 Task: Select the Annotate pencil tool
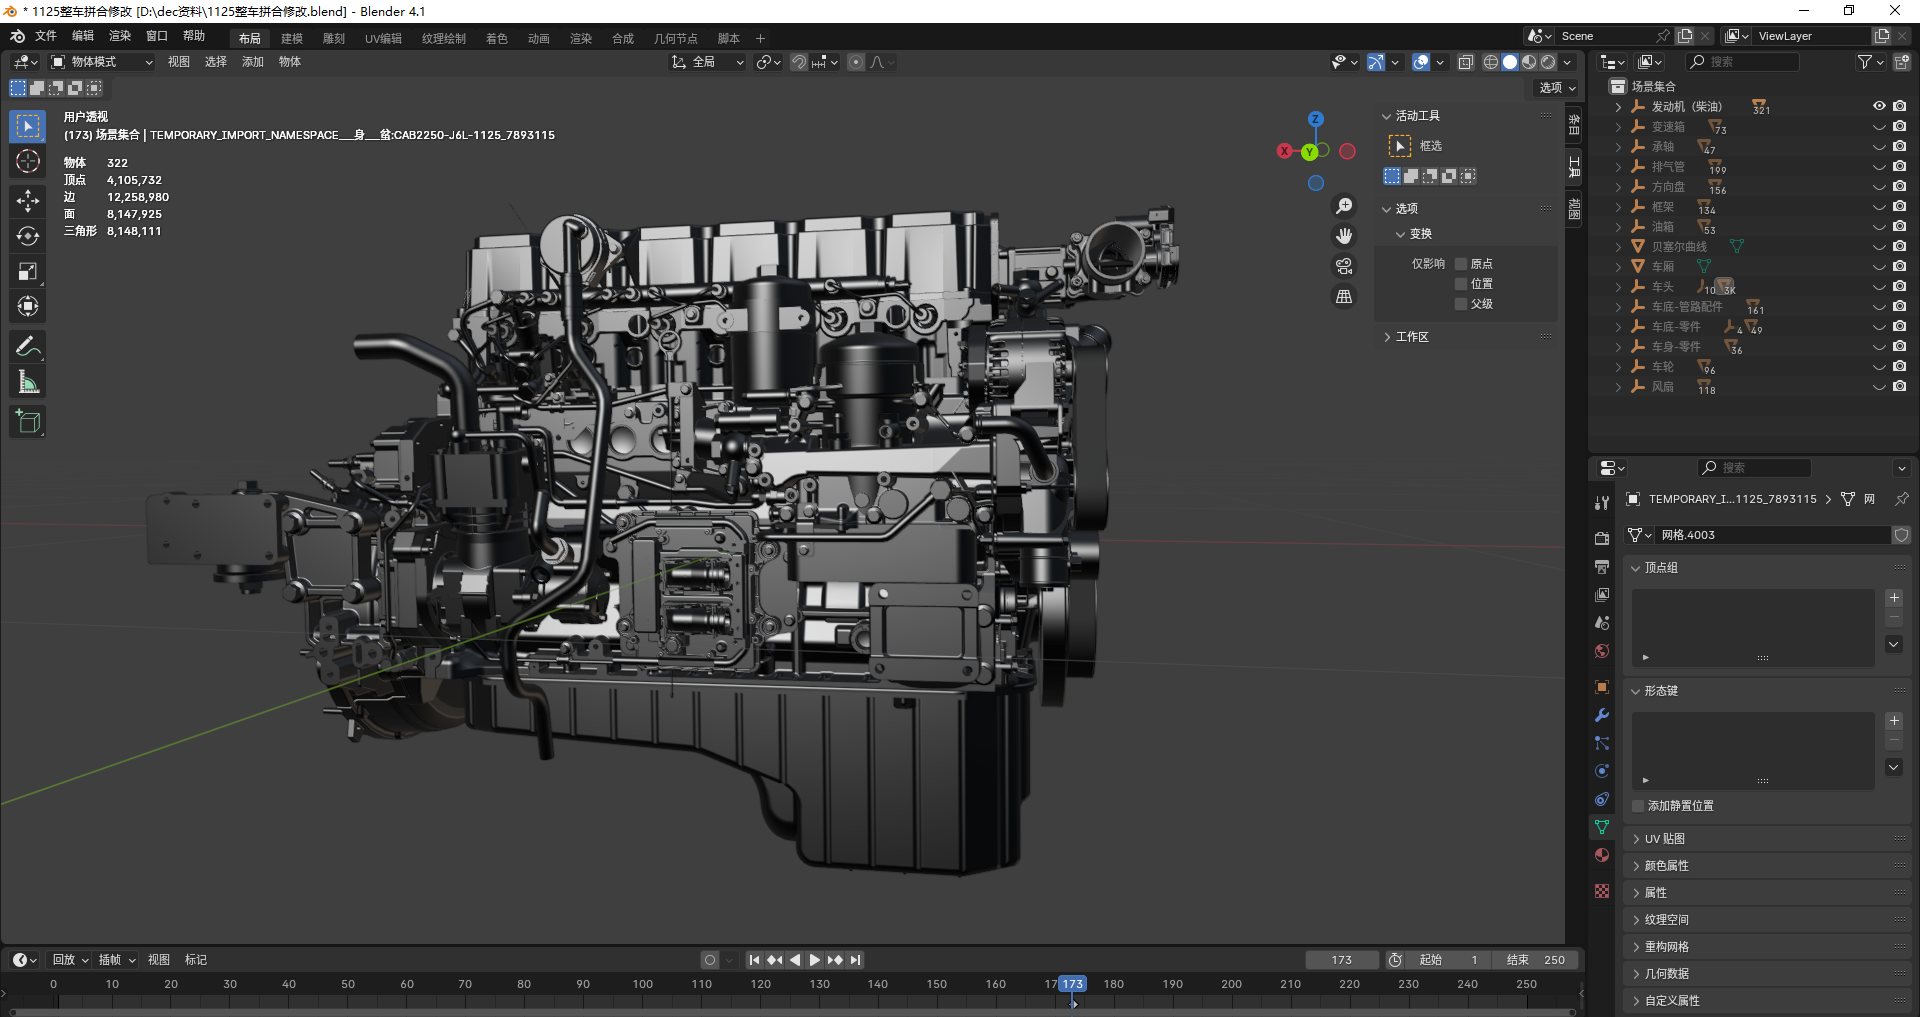click(x=28, y=347)
